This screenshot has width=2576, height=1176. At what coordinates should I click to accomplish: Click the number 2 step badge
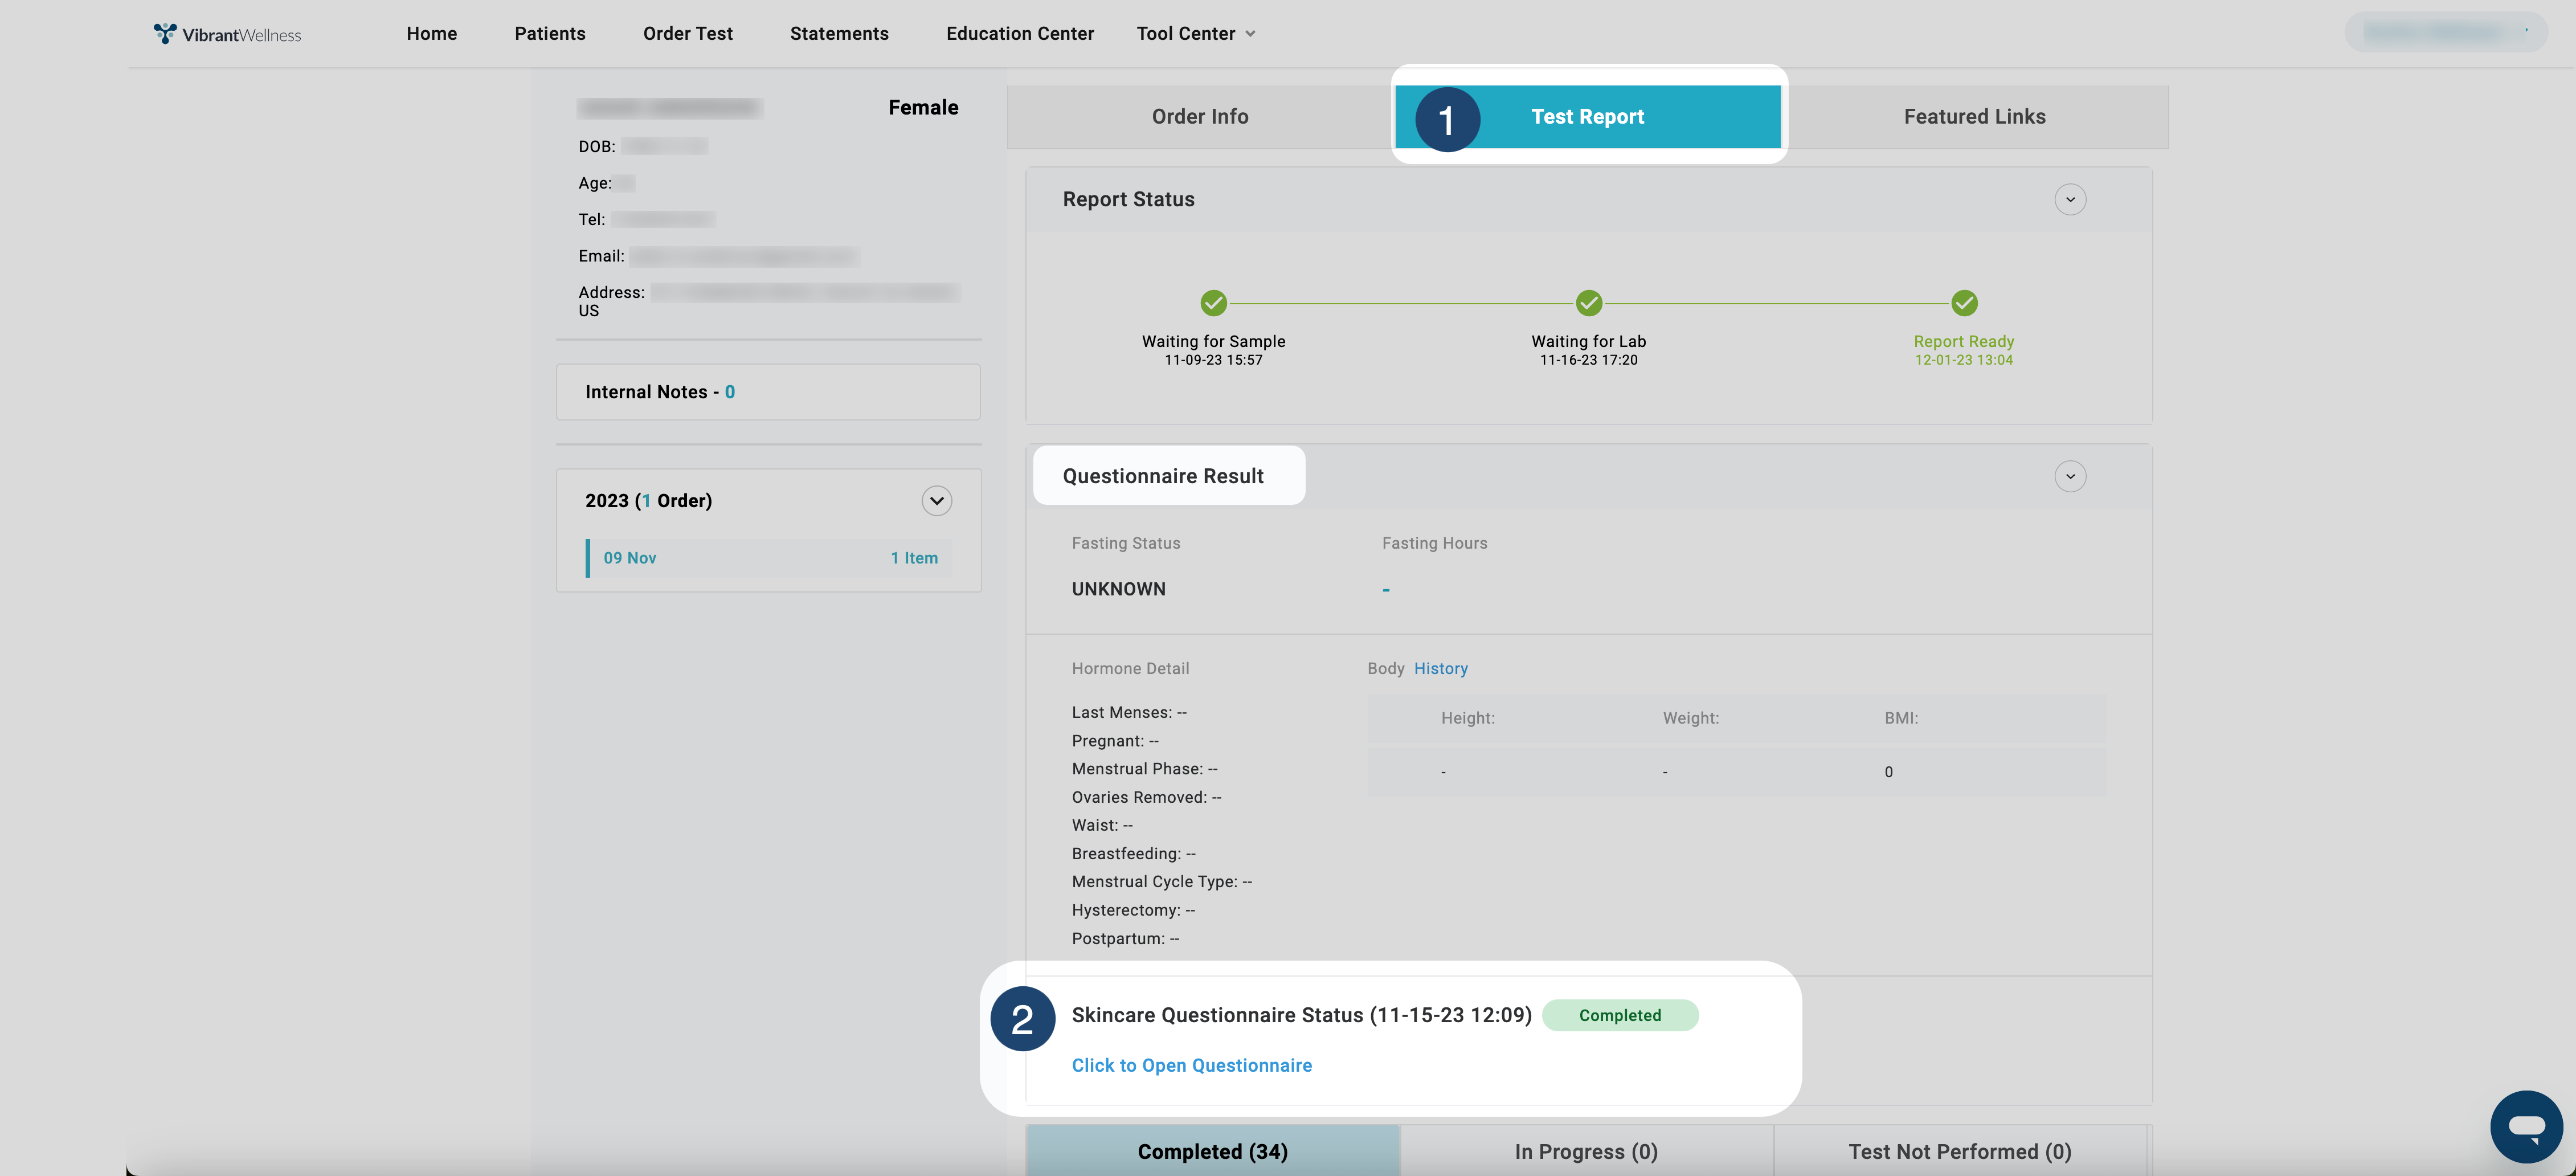1022,1019
